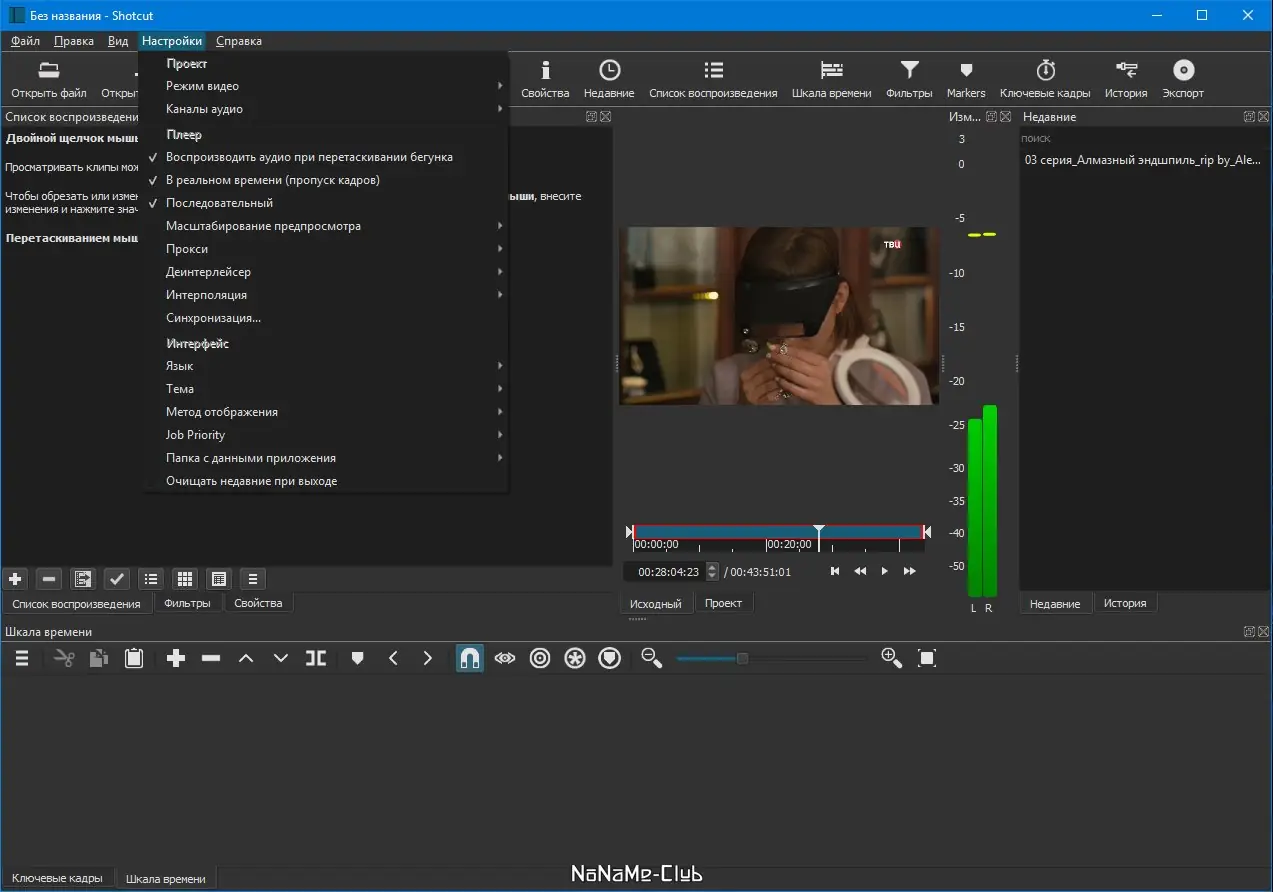Expand the Язык language submenu
Image resolution: width=1273 pixels, height=892 pixels.
180,366
